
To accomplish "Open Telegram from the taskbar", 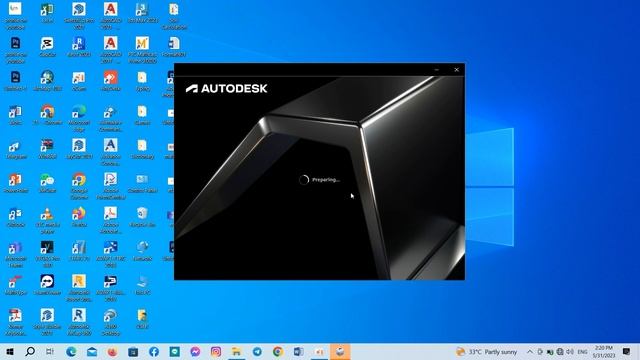I will point(257,351).
